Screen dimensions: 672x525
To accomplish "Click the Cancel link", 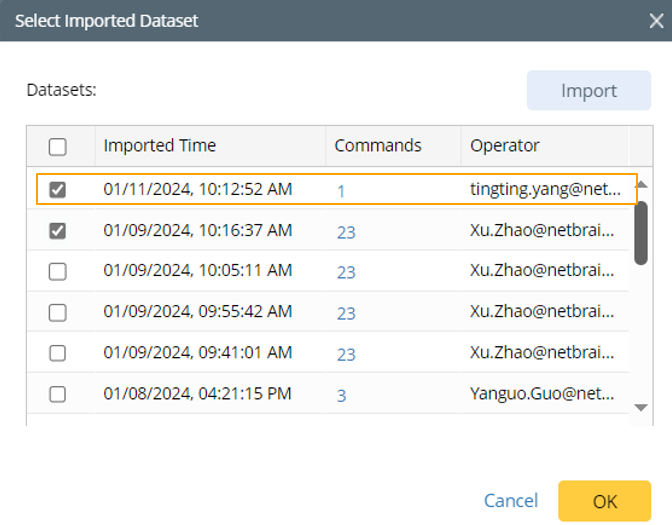I will 511,501.
